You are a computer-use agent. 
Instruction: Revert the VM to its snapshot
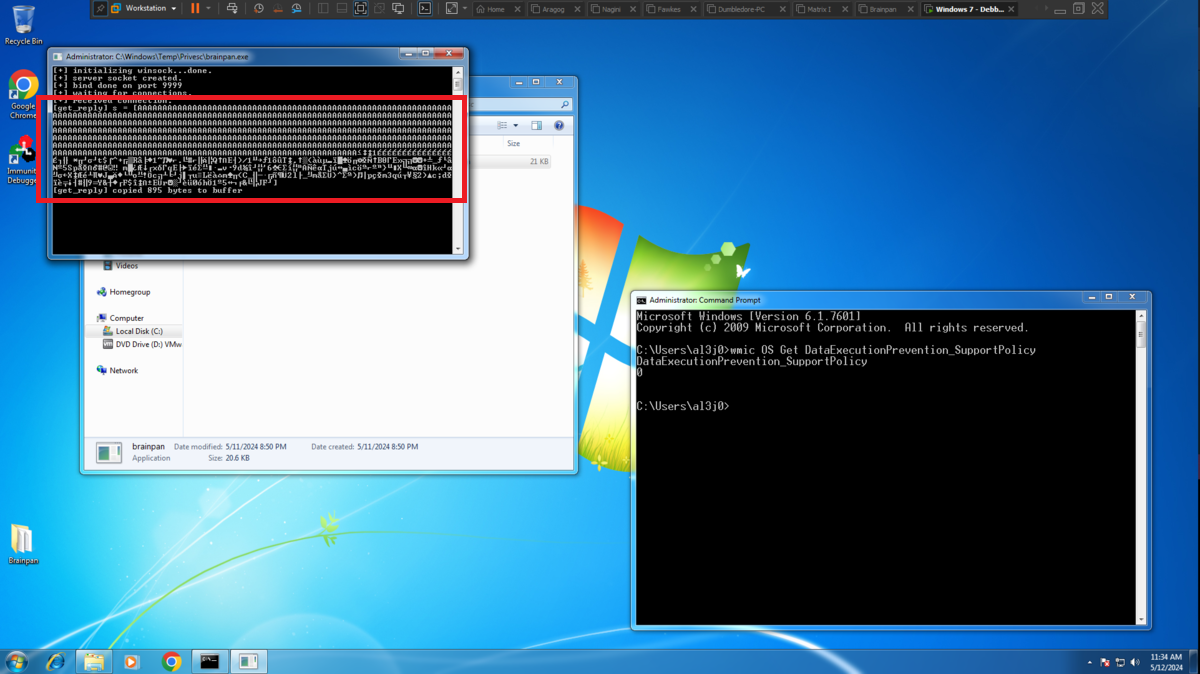277,8
